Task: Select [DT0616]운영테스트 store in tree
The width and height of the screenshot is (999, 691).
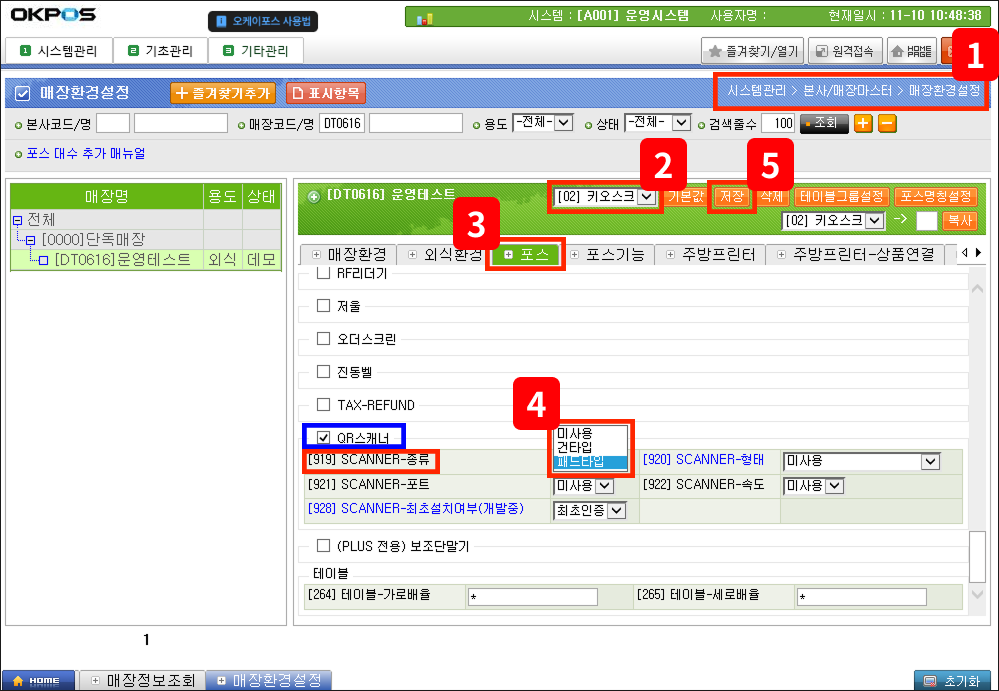Action: [x=112, y=260]
